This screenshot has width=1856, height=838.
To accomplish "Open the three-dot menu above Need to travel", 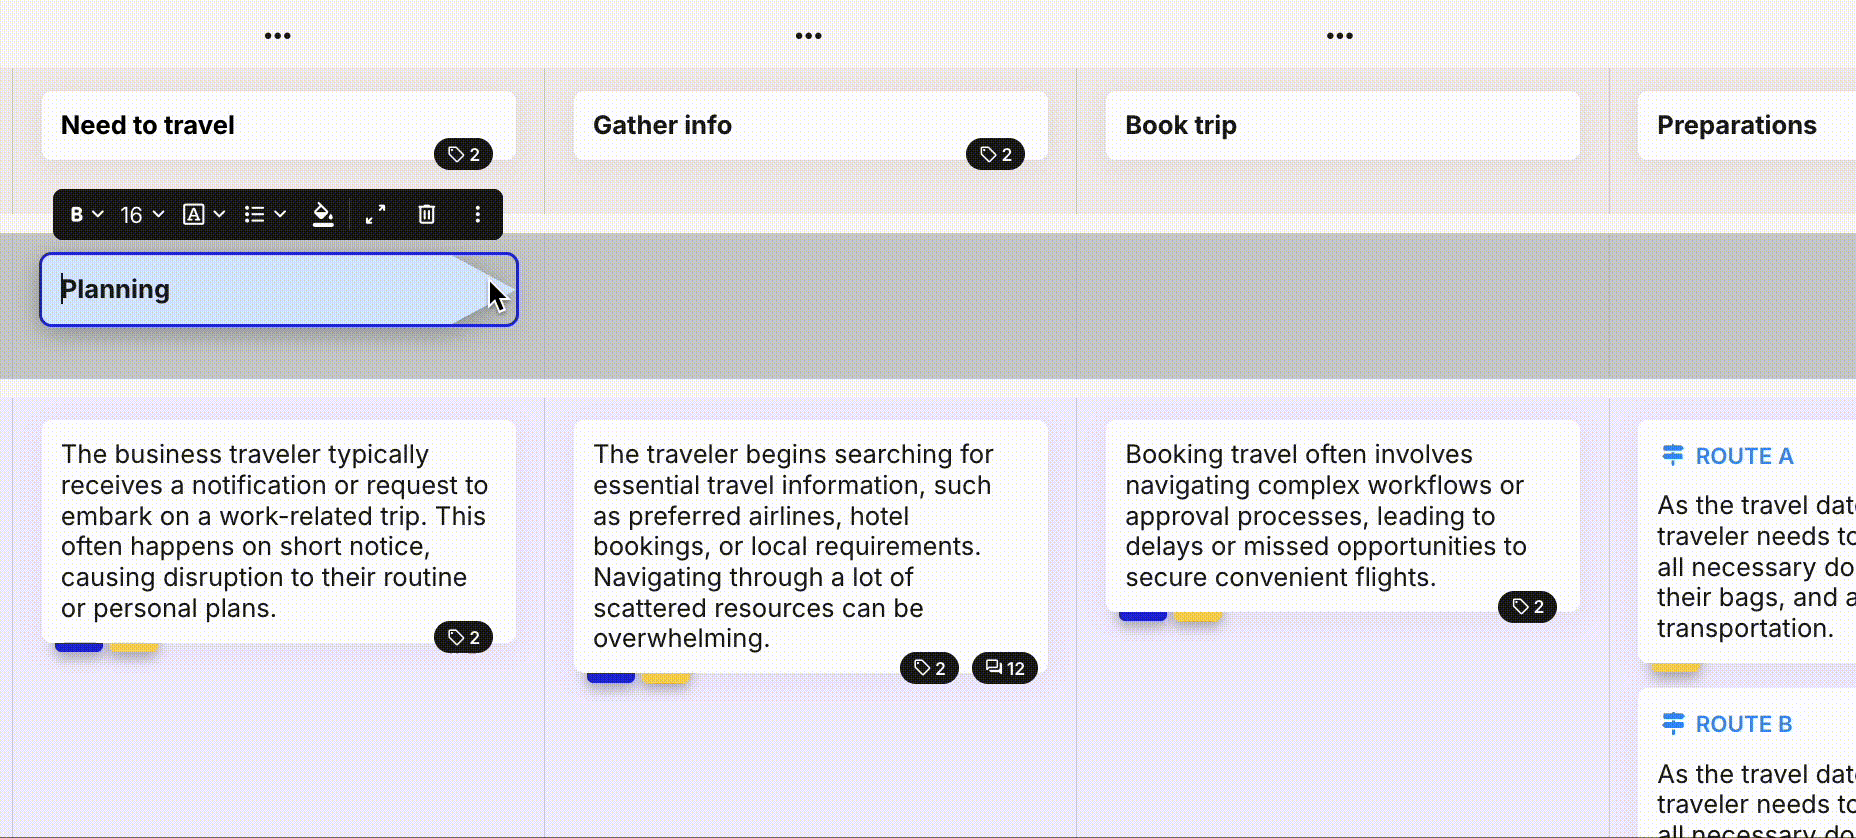I will 278,36.
